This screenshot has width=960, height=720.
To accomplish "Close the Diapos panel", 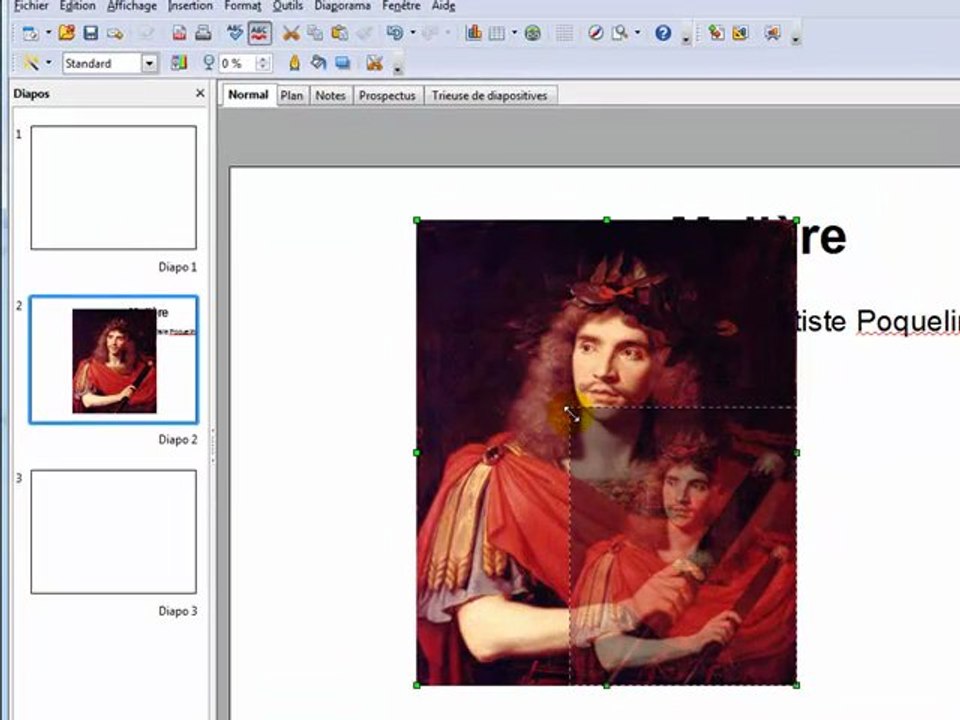I will point(200,93).
